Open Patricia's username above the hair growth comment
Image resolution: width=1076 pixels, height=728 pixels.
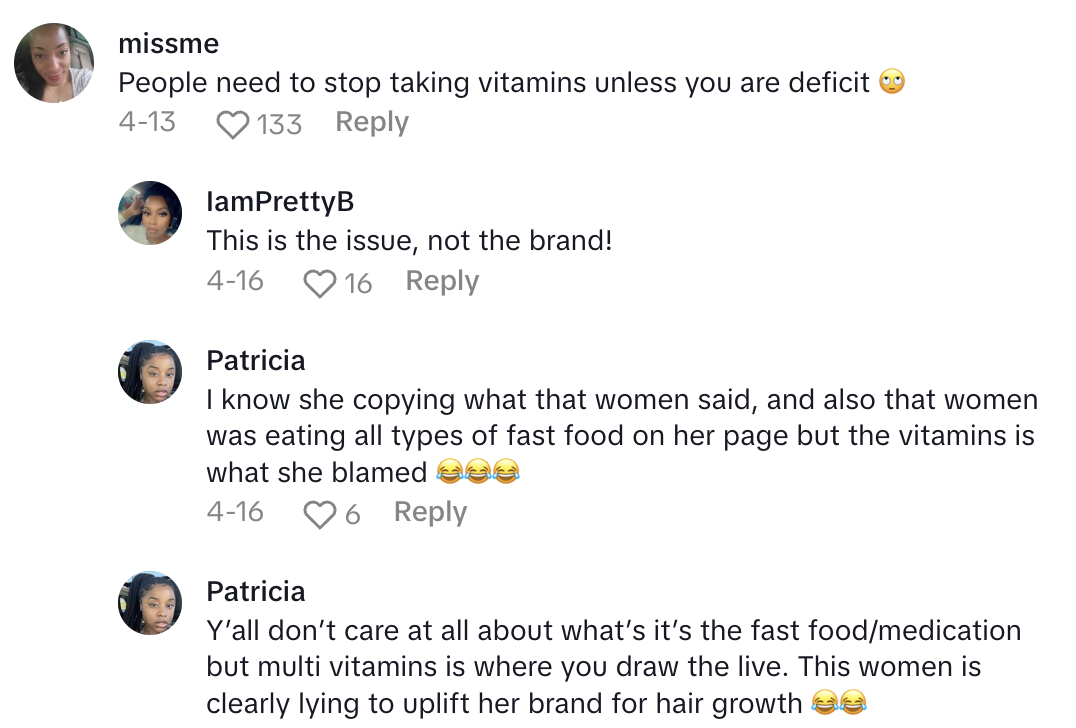[256, 591]
